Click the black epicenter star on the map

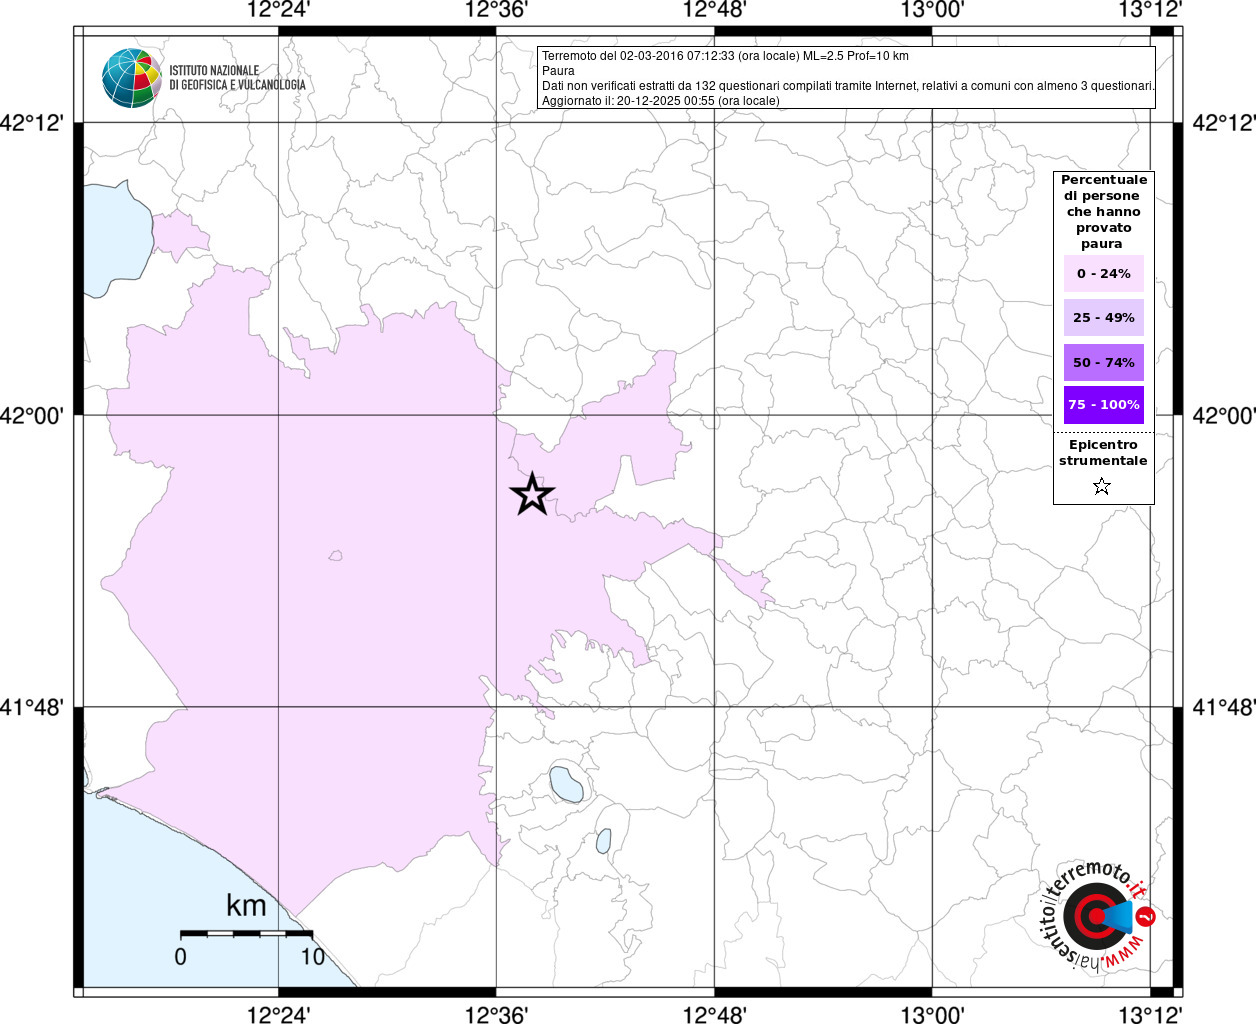[x=532, y=494]
